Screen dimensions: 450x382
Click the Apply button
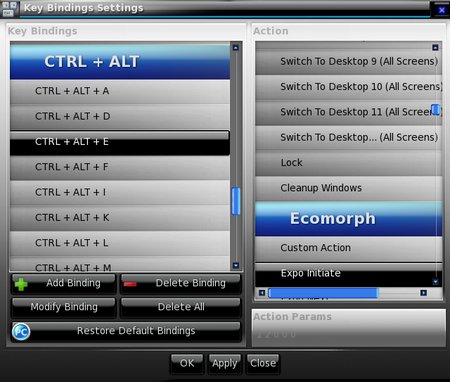pos(225,363)
